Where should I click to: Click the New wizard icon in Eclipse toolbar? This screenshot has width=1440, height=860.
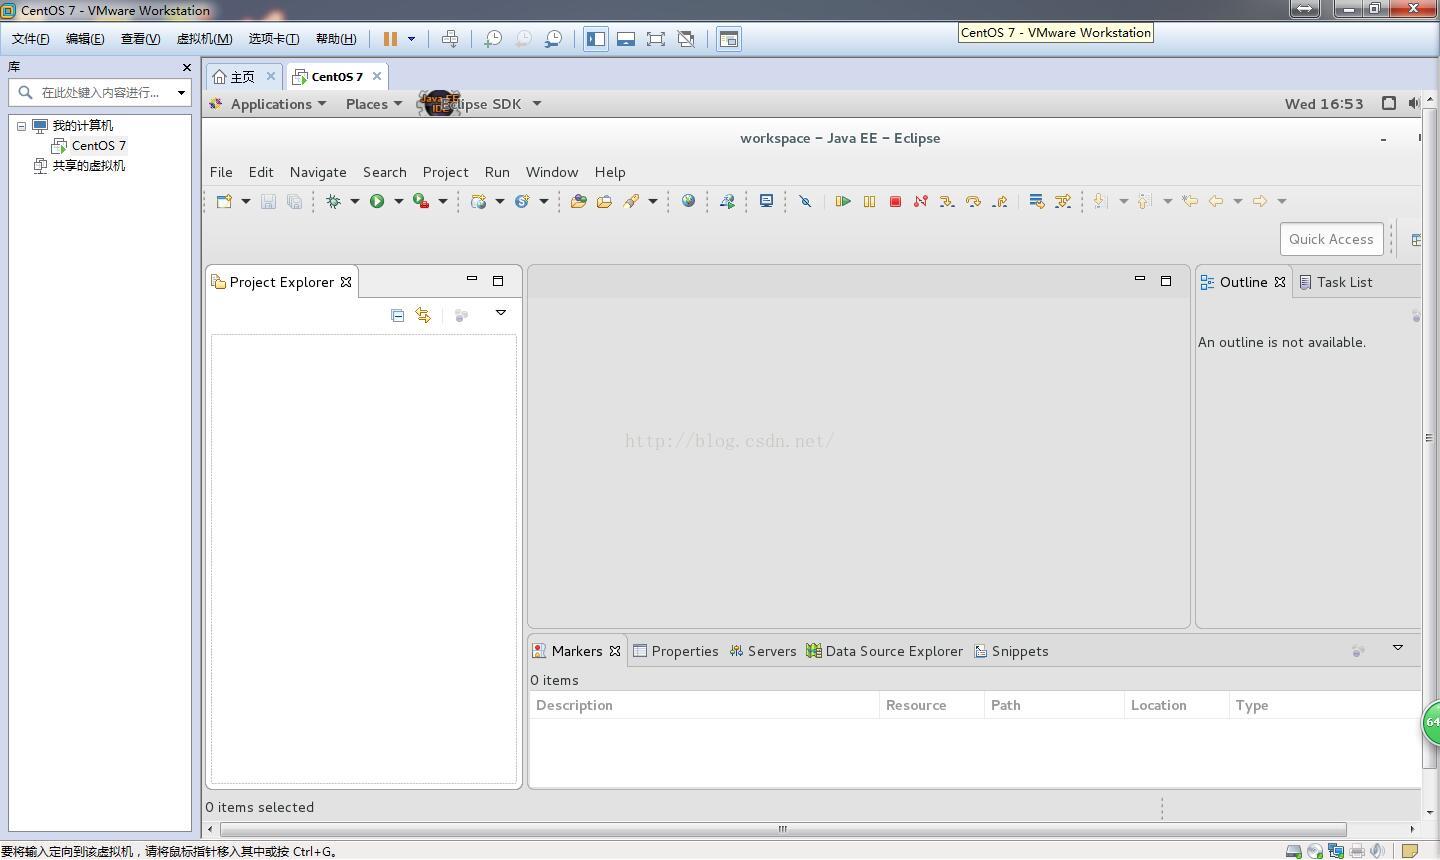pyautogui.click(x=224, y=201)
